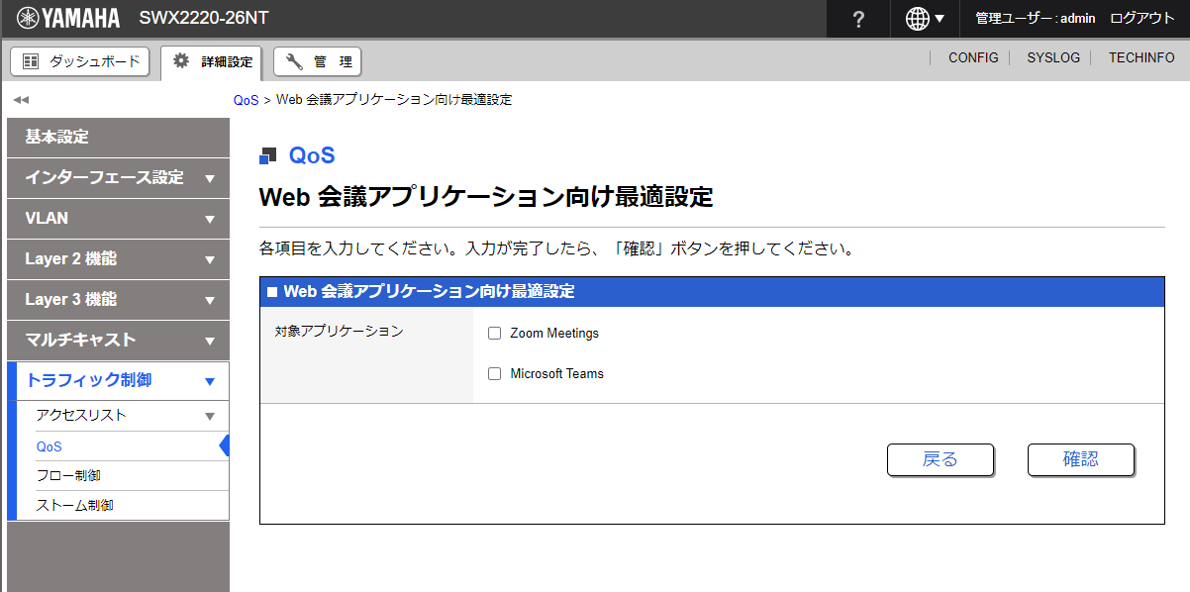The image size is (1190, 592).
Task: Switch to the management (管理) tab
Action: (x=317, y=62)
